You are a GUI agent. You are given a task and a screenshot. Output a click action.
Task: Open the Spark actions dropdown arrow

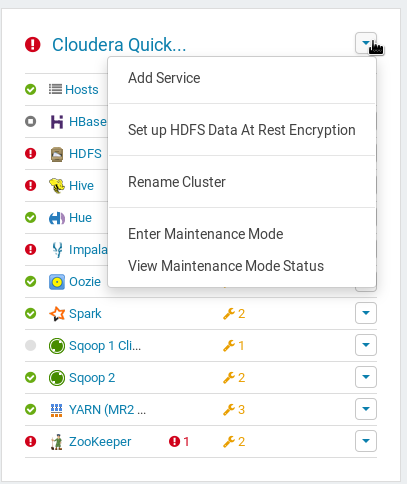click(x=366, y=313)
